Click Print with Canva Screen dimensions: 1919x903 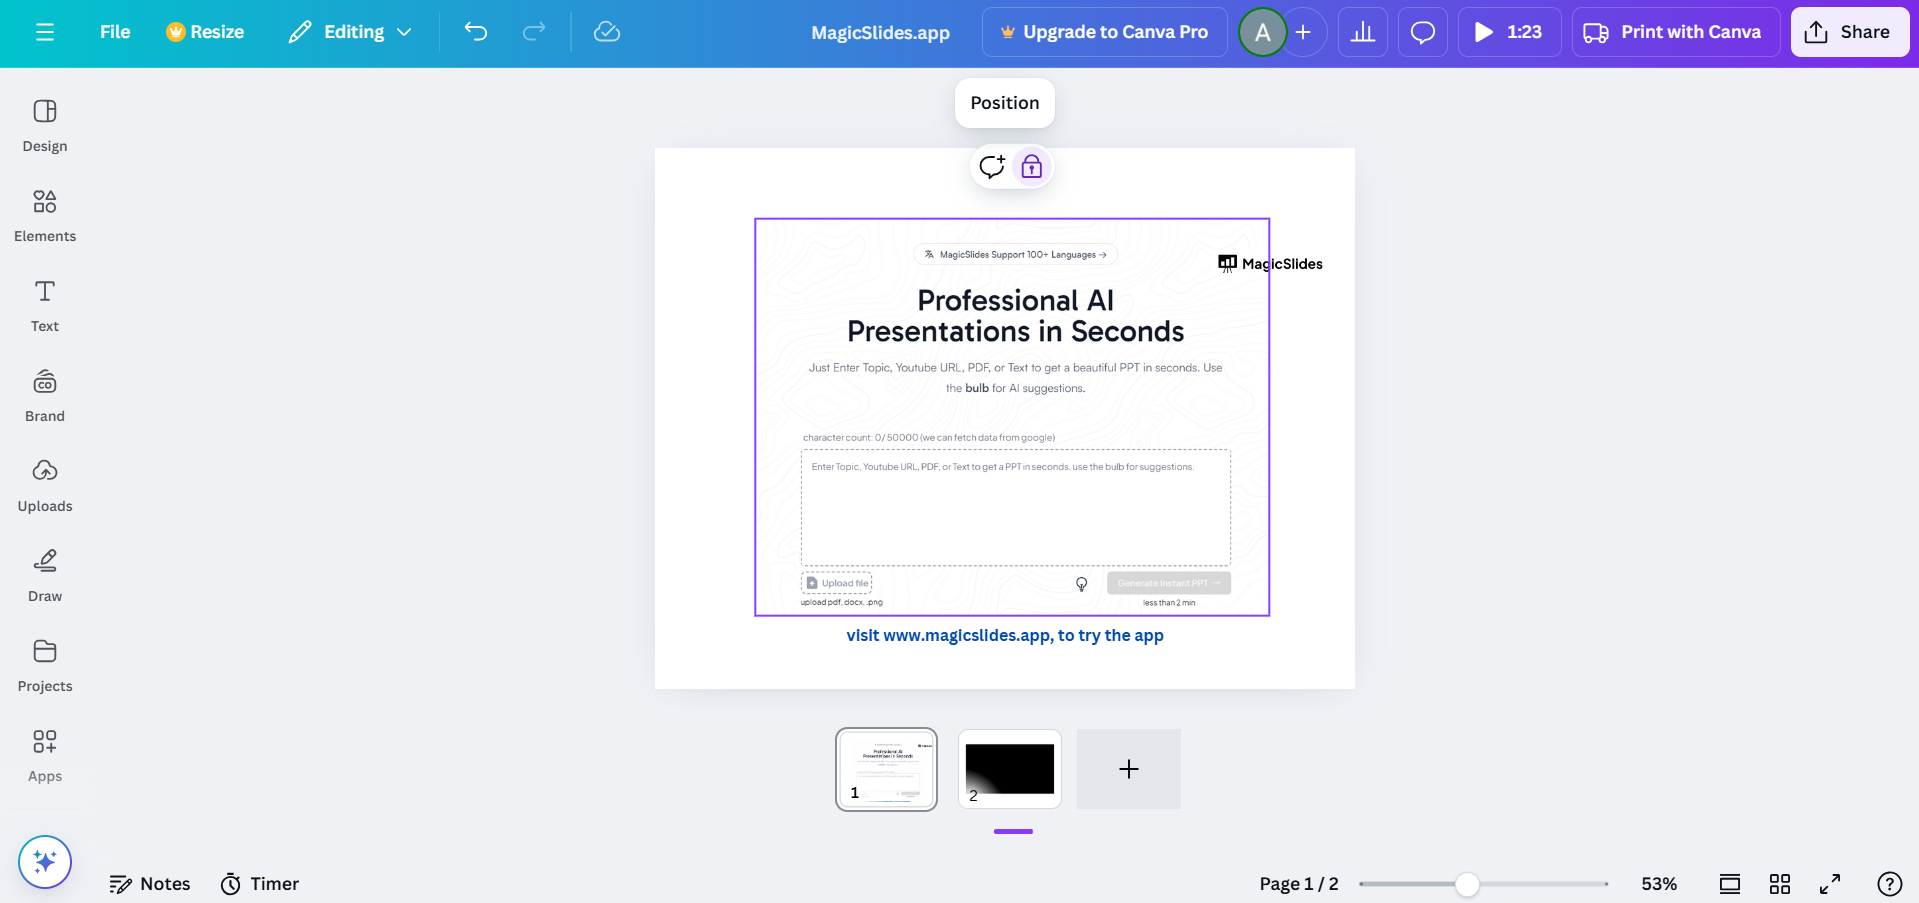[1676, 32]
